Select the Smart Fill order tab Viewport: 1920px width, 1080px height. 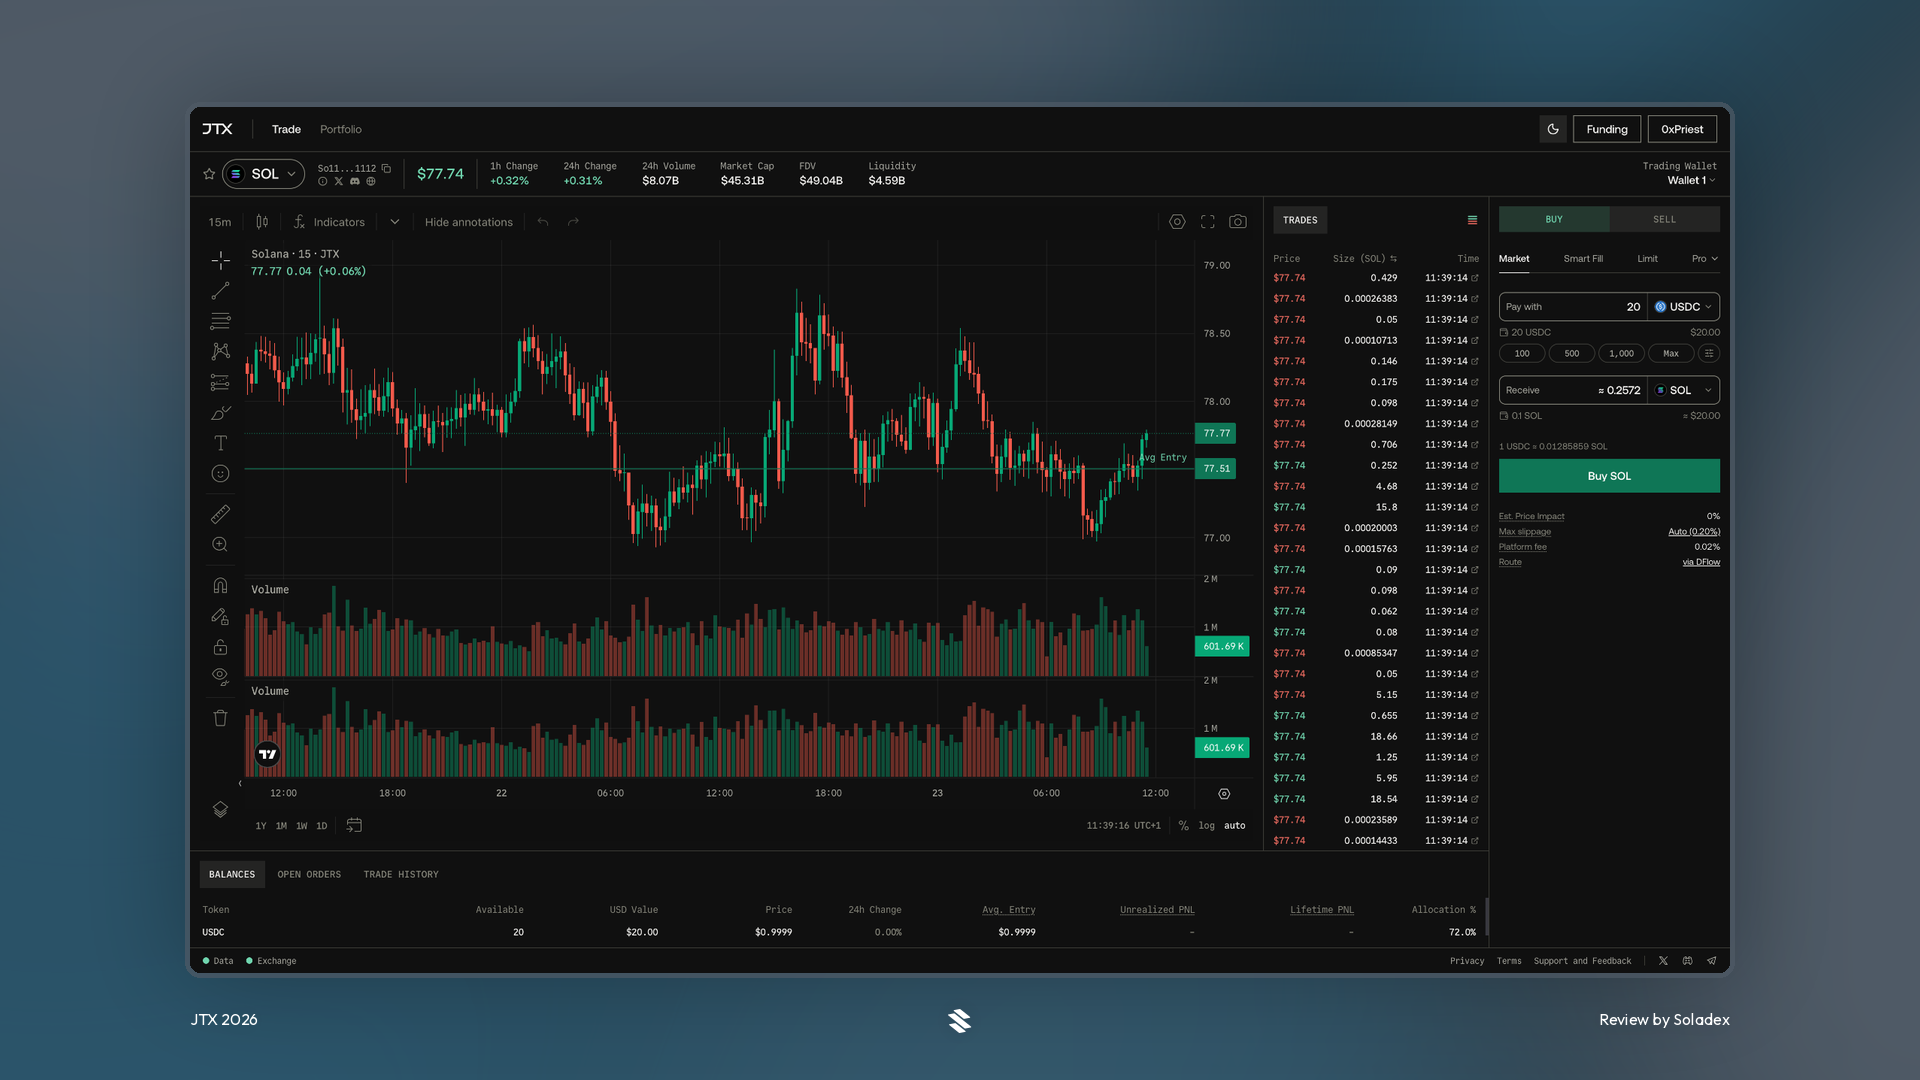[1583, 259]
